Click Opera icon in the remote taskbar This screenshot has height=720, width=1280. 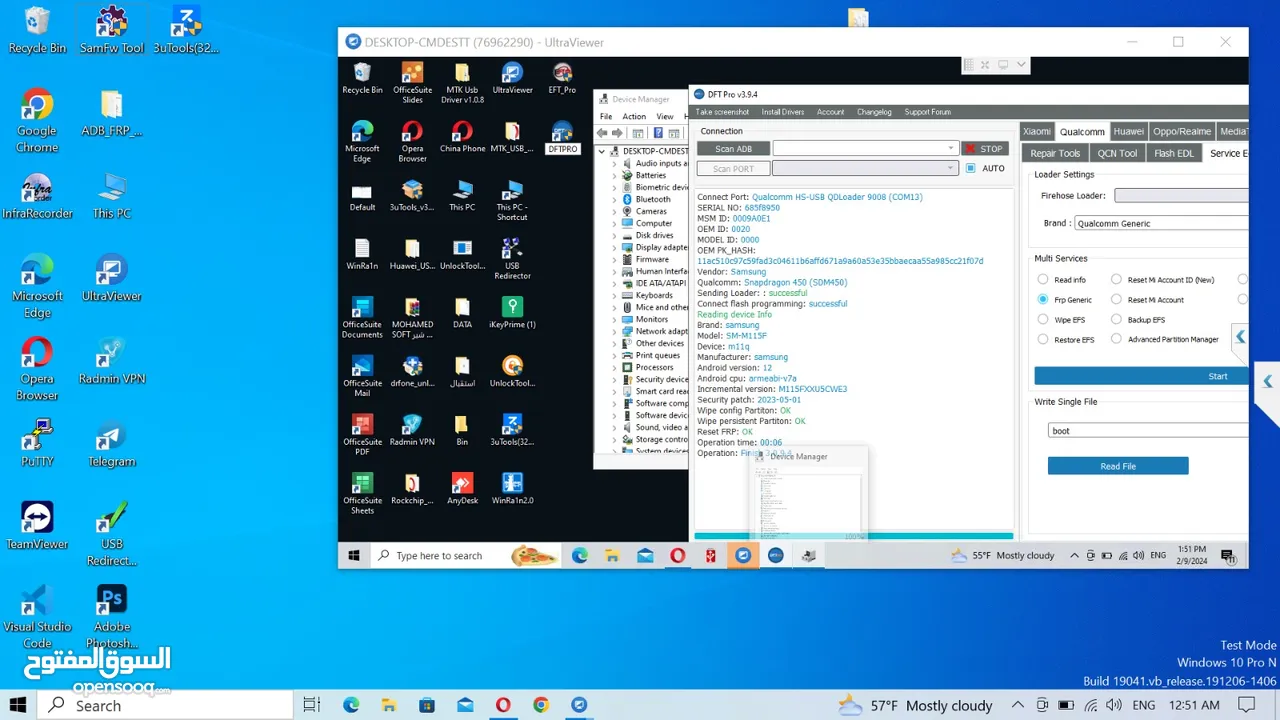click(677, 555)
